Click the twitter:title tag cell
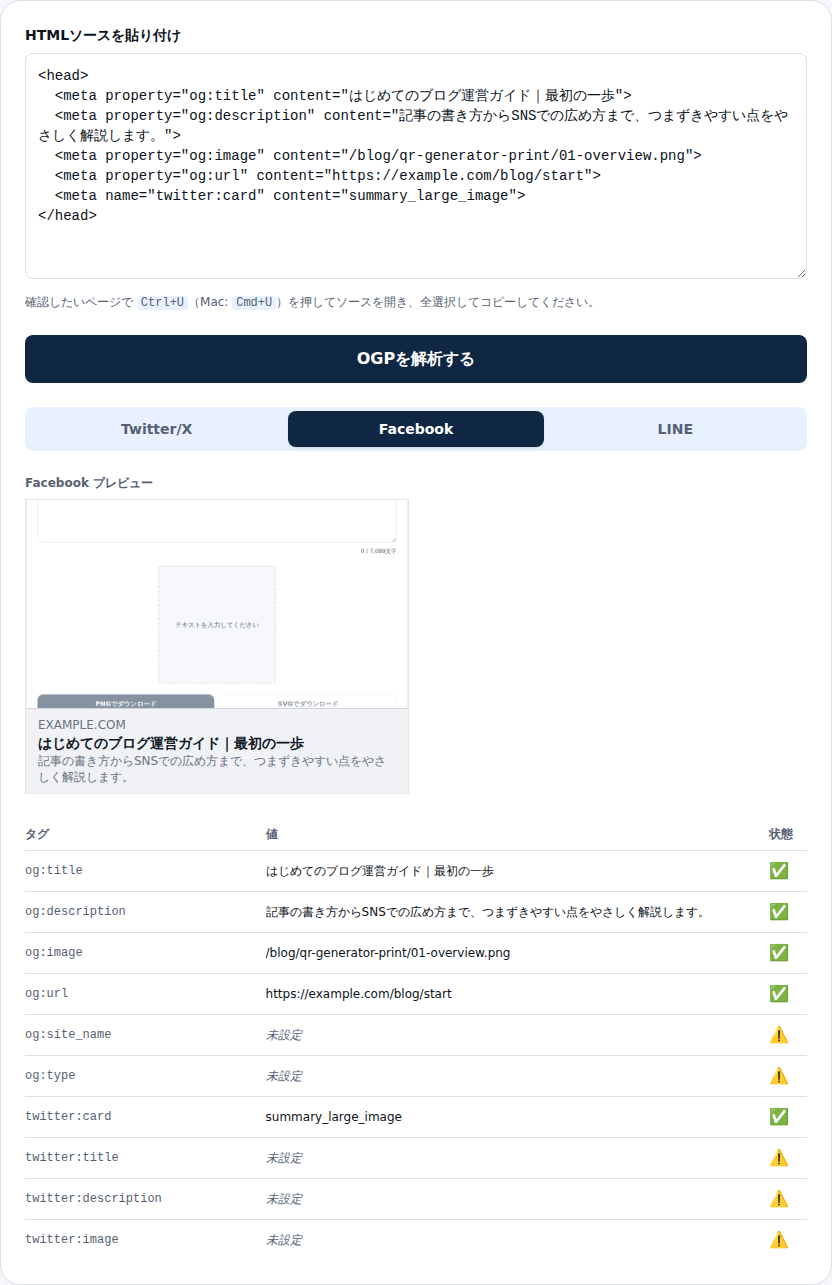Screen dimensions: 832x1285 pos(72,1158)
